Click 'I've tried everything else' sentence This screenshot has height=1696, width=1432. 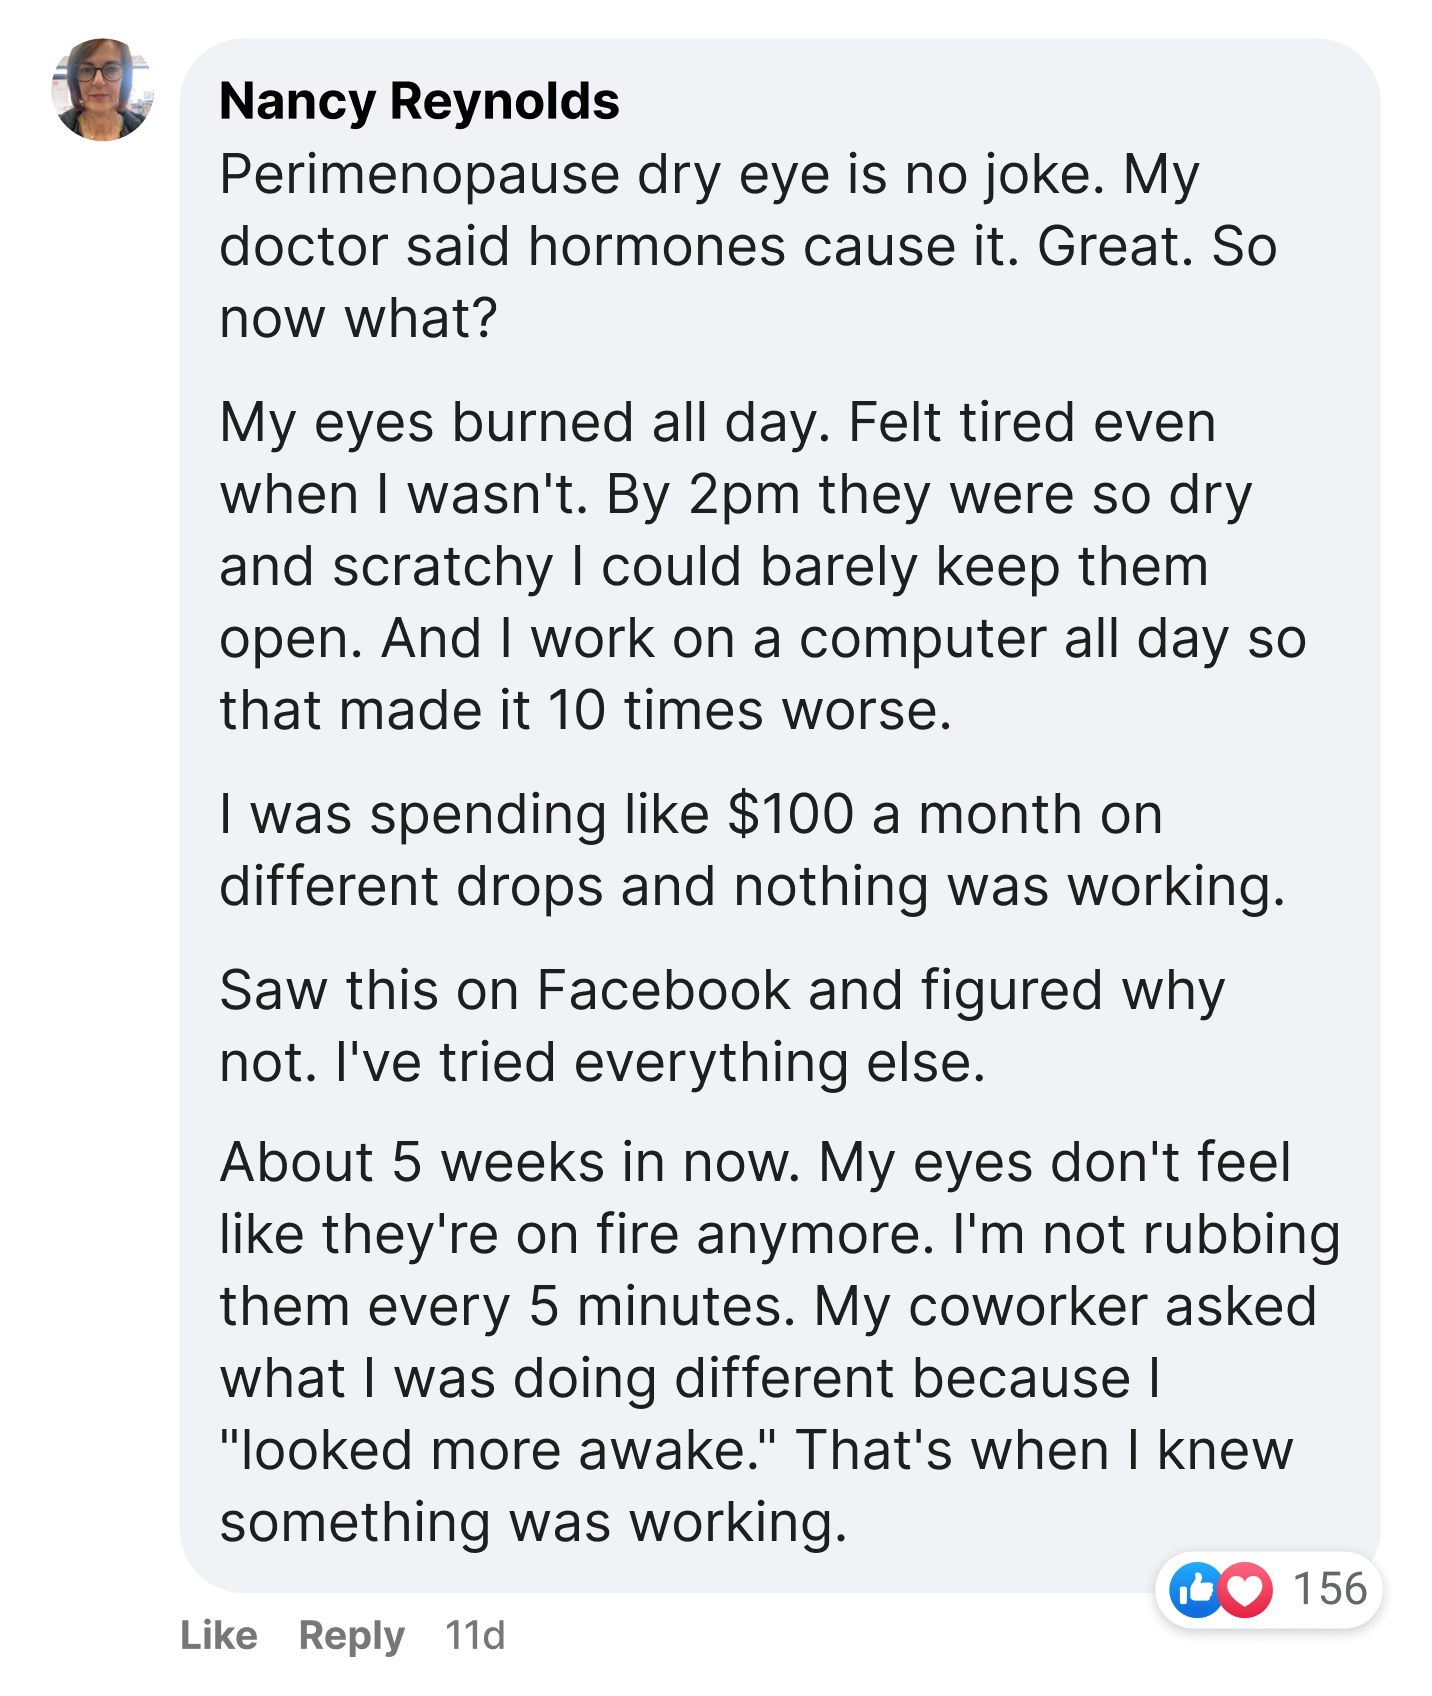pos(660,1063)
